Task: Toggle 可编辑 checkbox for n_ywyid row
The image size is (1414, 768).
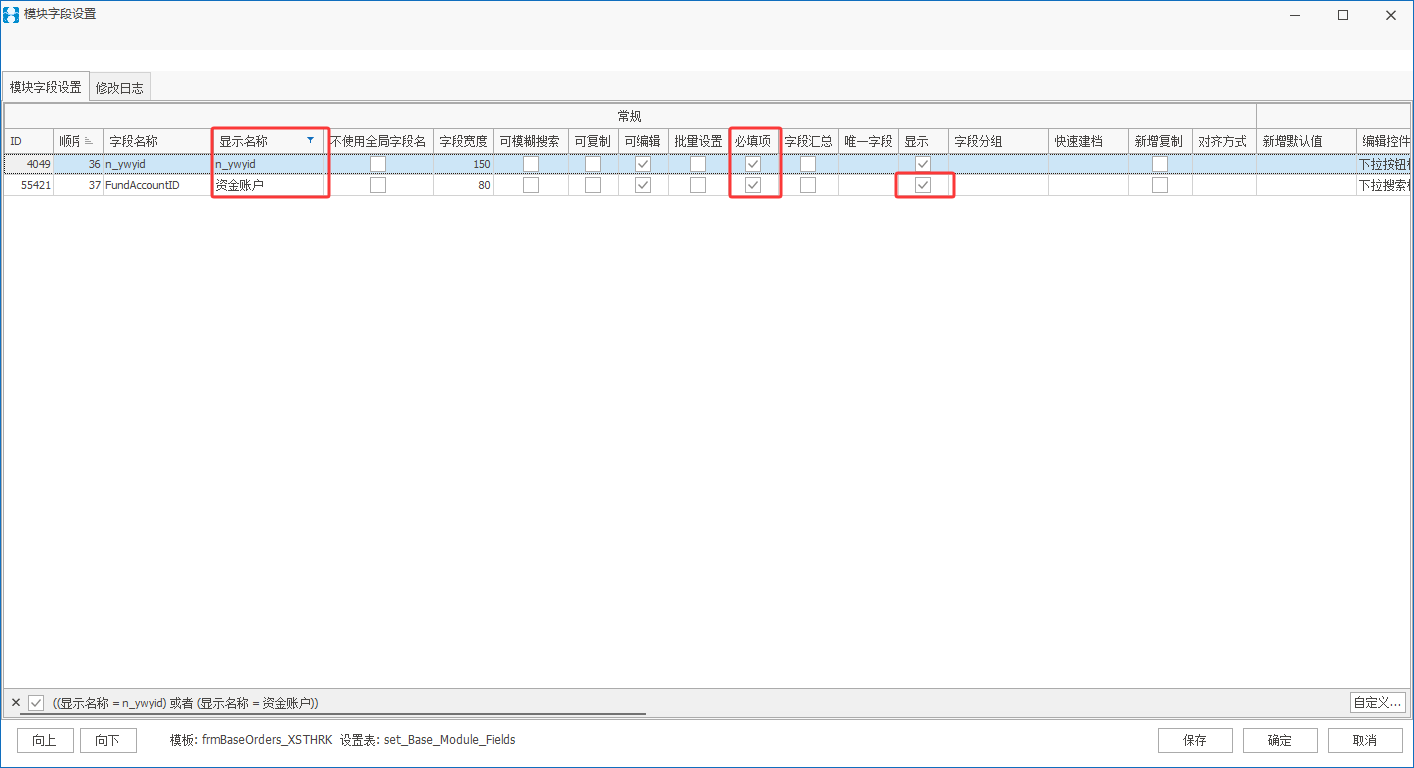Action: [643, 164]
